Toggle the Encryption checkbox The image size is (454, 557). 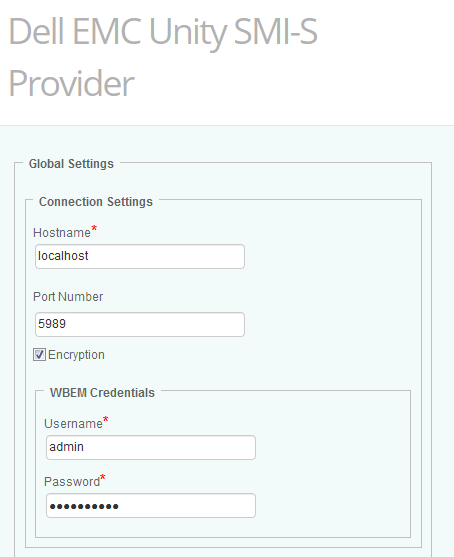(x=39, y=355)
